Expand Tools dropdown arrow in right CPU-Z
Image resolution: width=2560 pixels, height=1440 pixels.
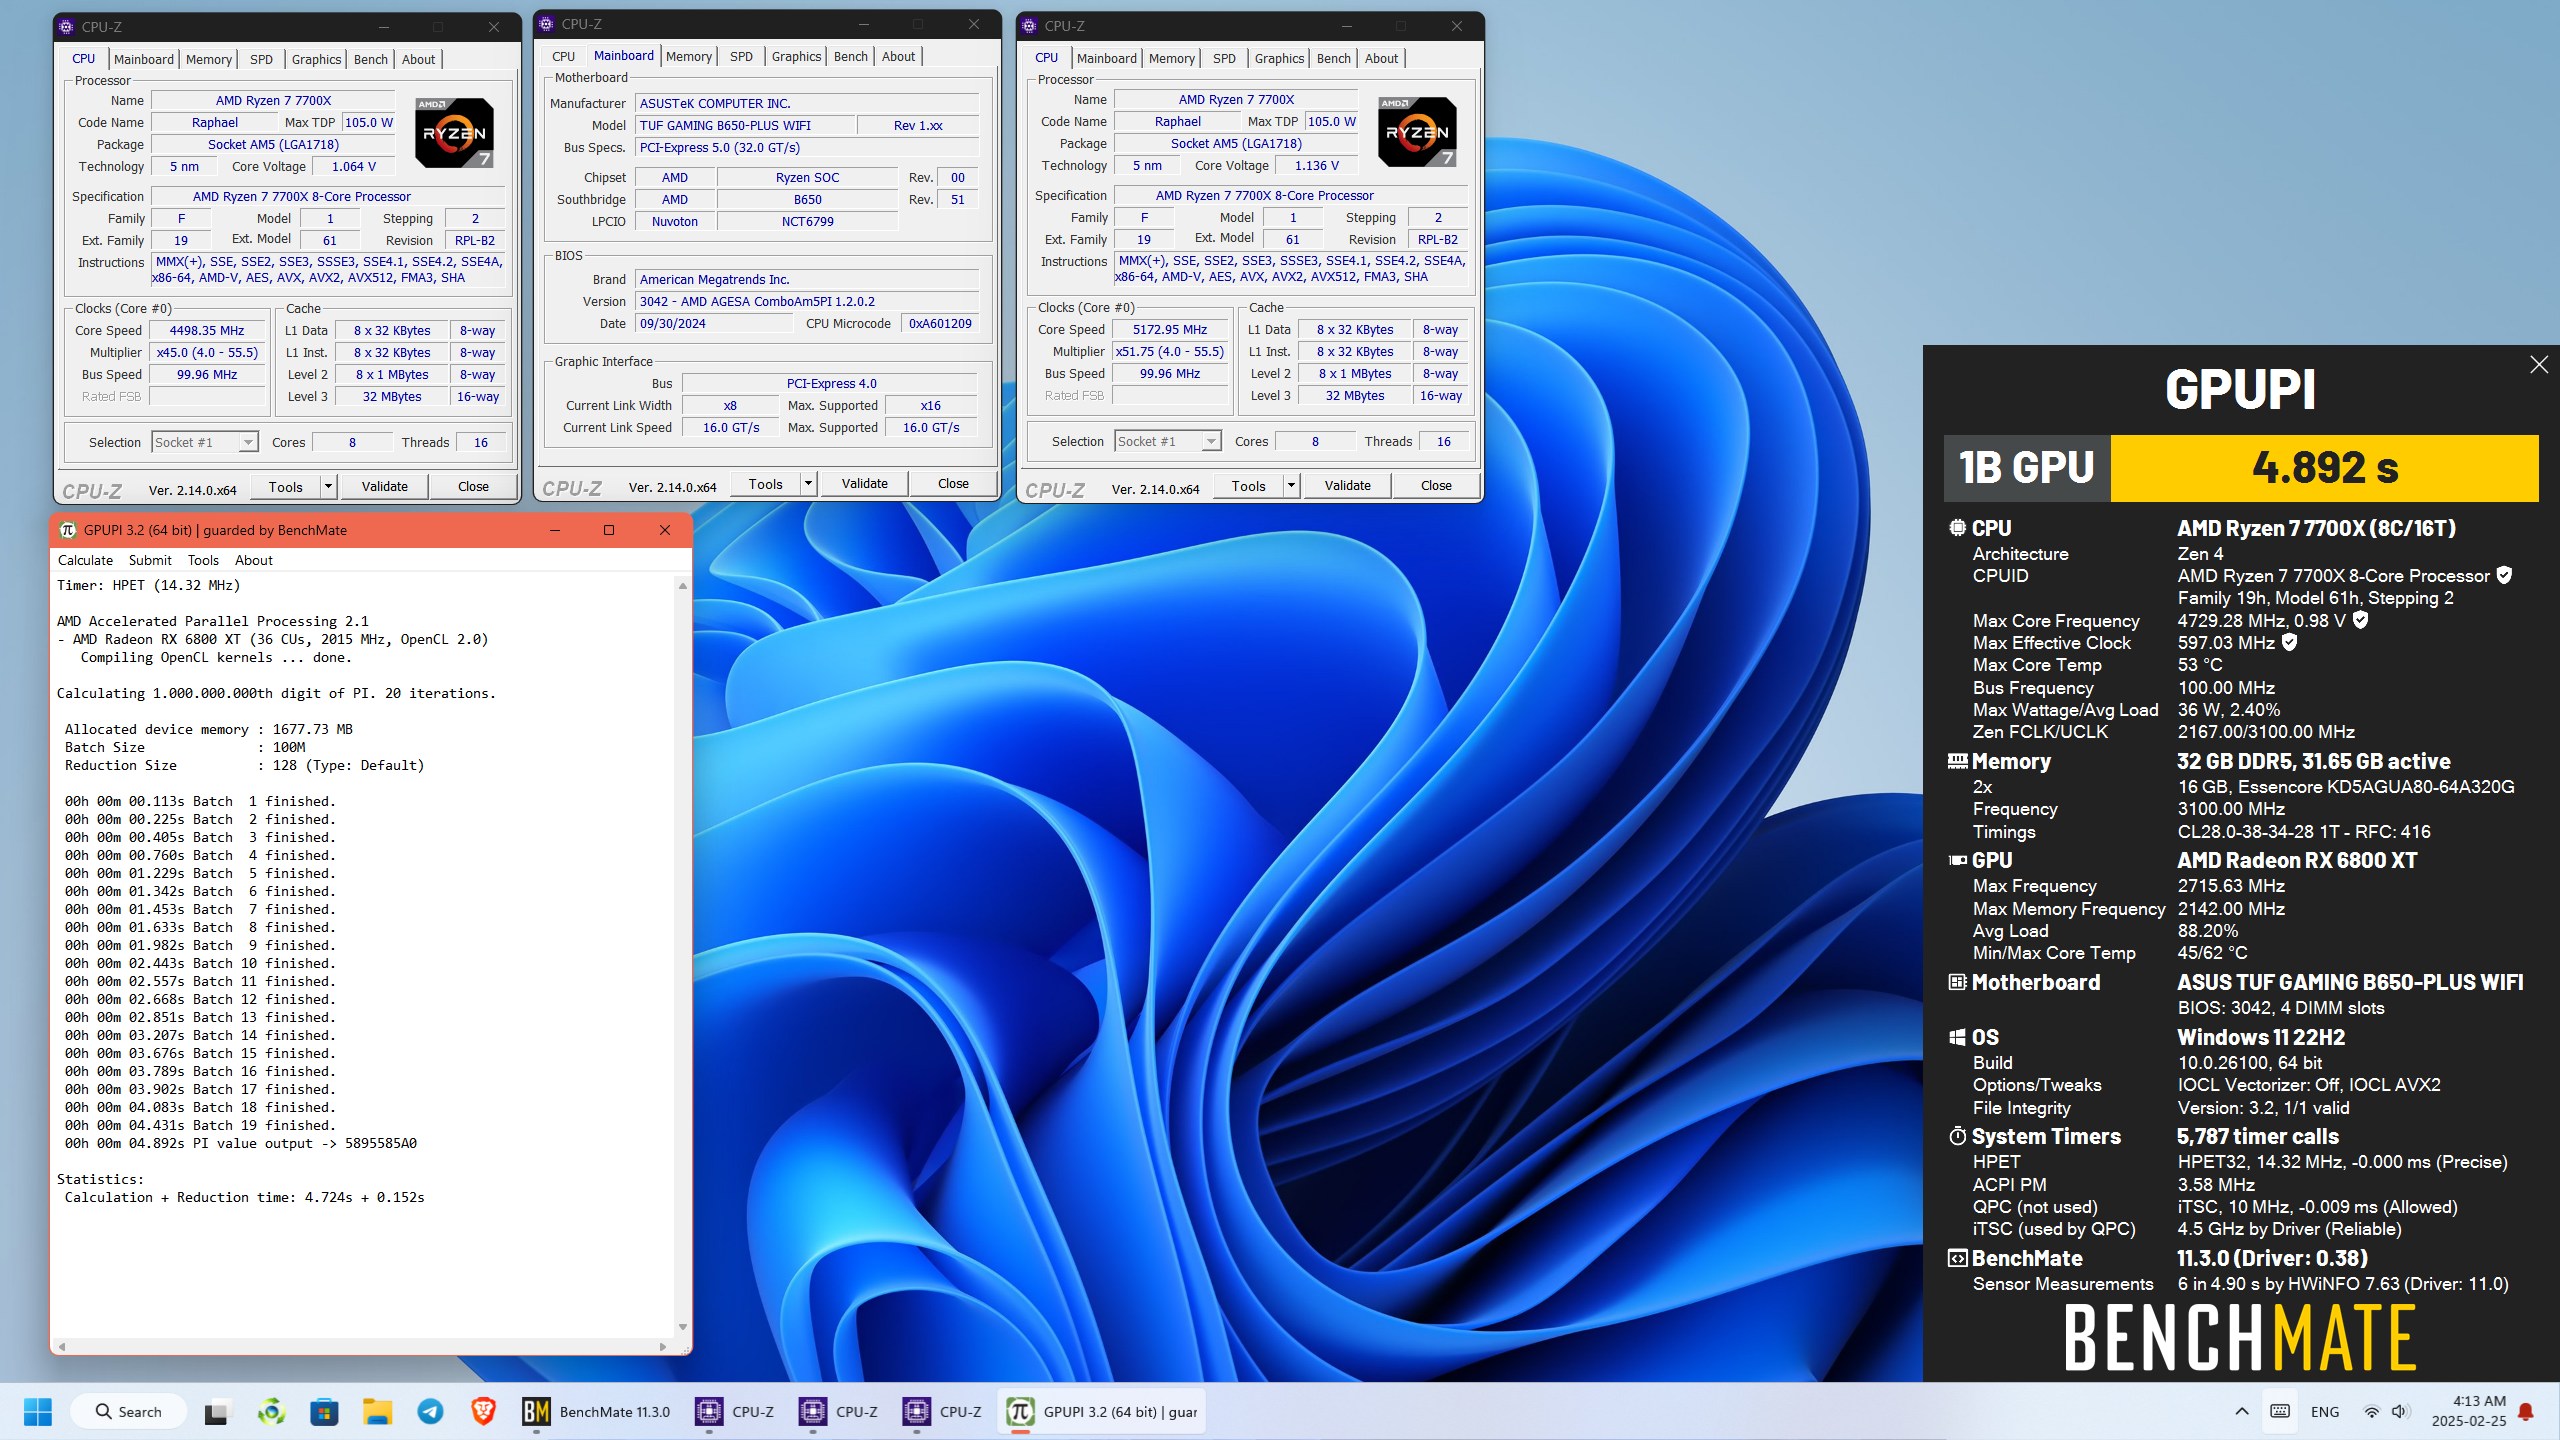1291,486
